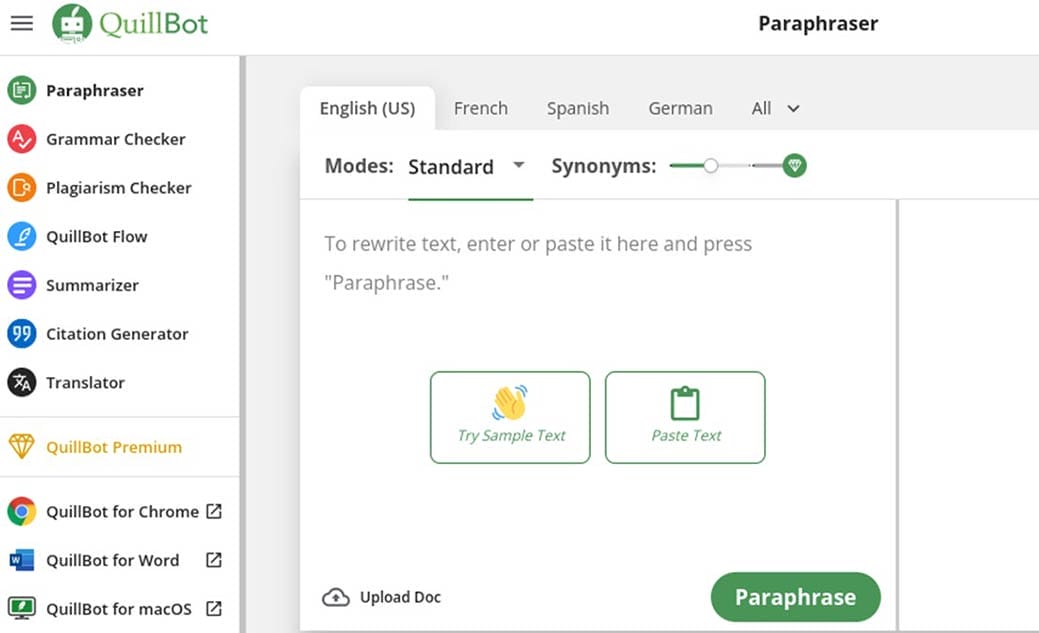Open the Plagiarism Checker icon
1039x633 pixels.
point(21,188)
